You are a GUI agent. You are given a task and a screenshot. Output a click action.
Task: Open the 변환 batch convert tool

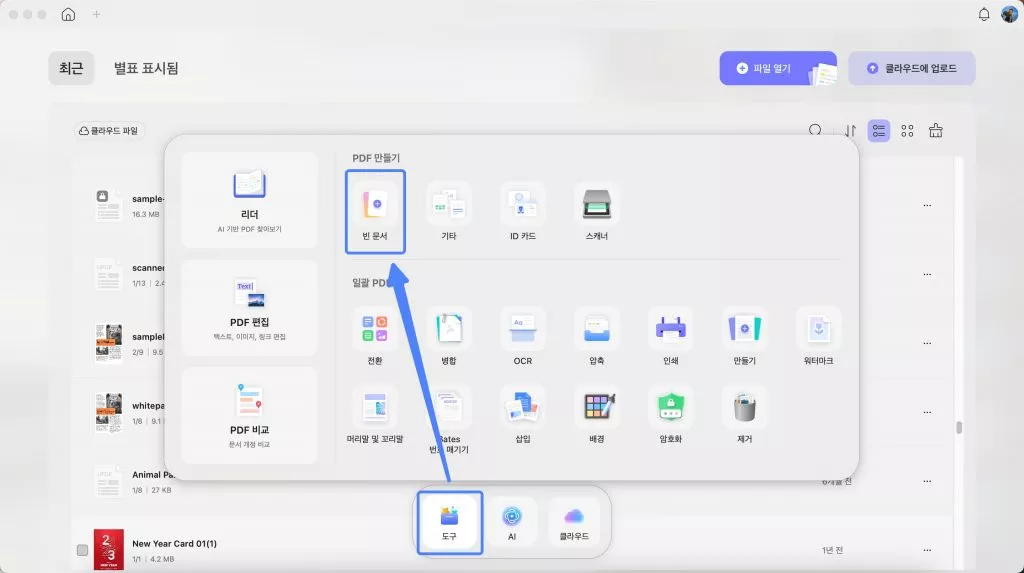click(x=375, y=336)
